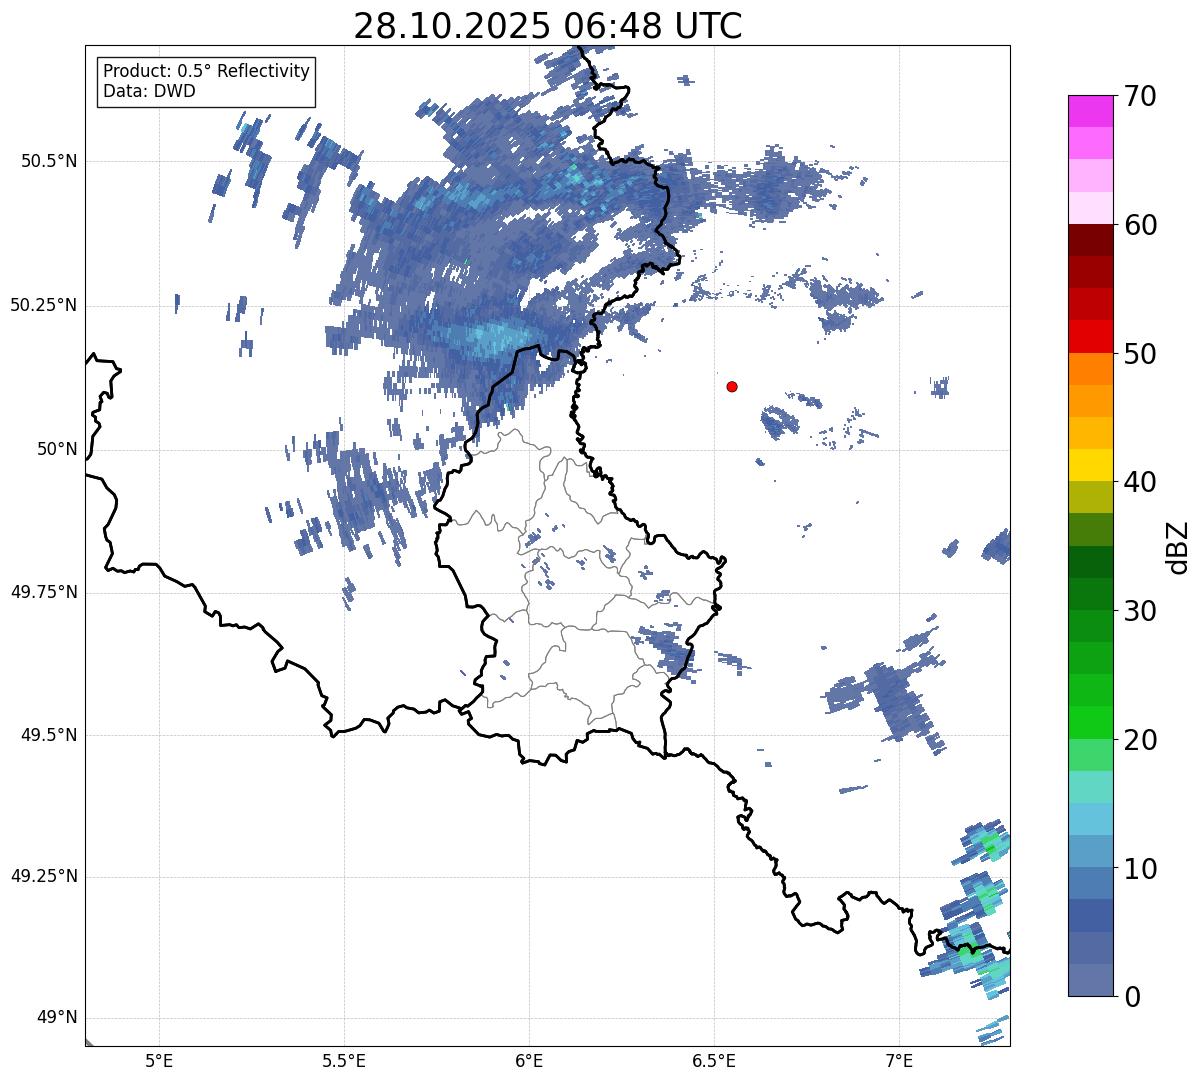1202x1081 pixels.
Task: Click the colorbar 30 tick label
Action: [1140, 611]
